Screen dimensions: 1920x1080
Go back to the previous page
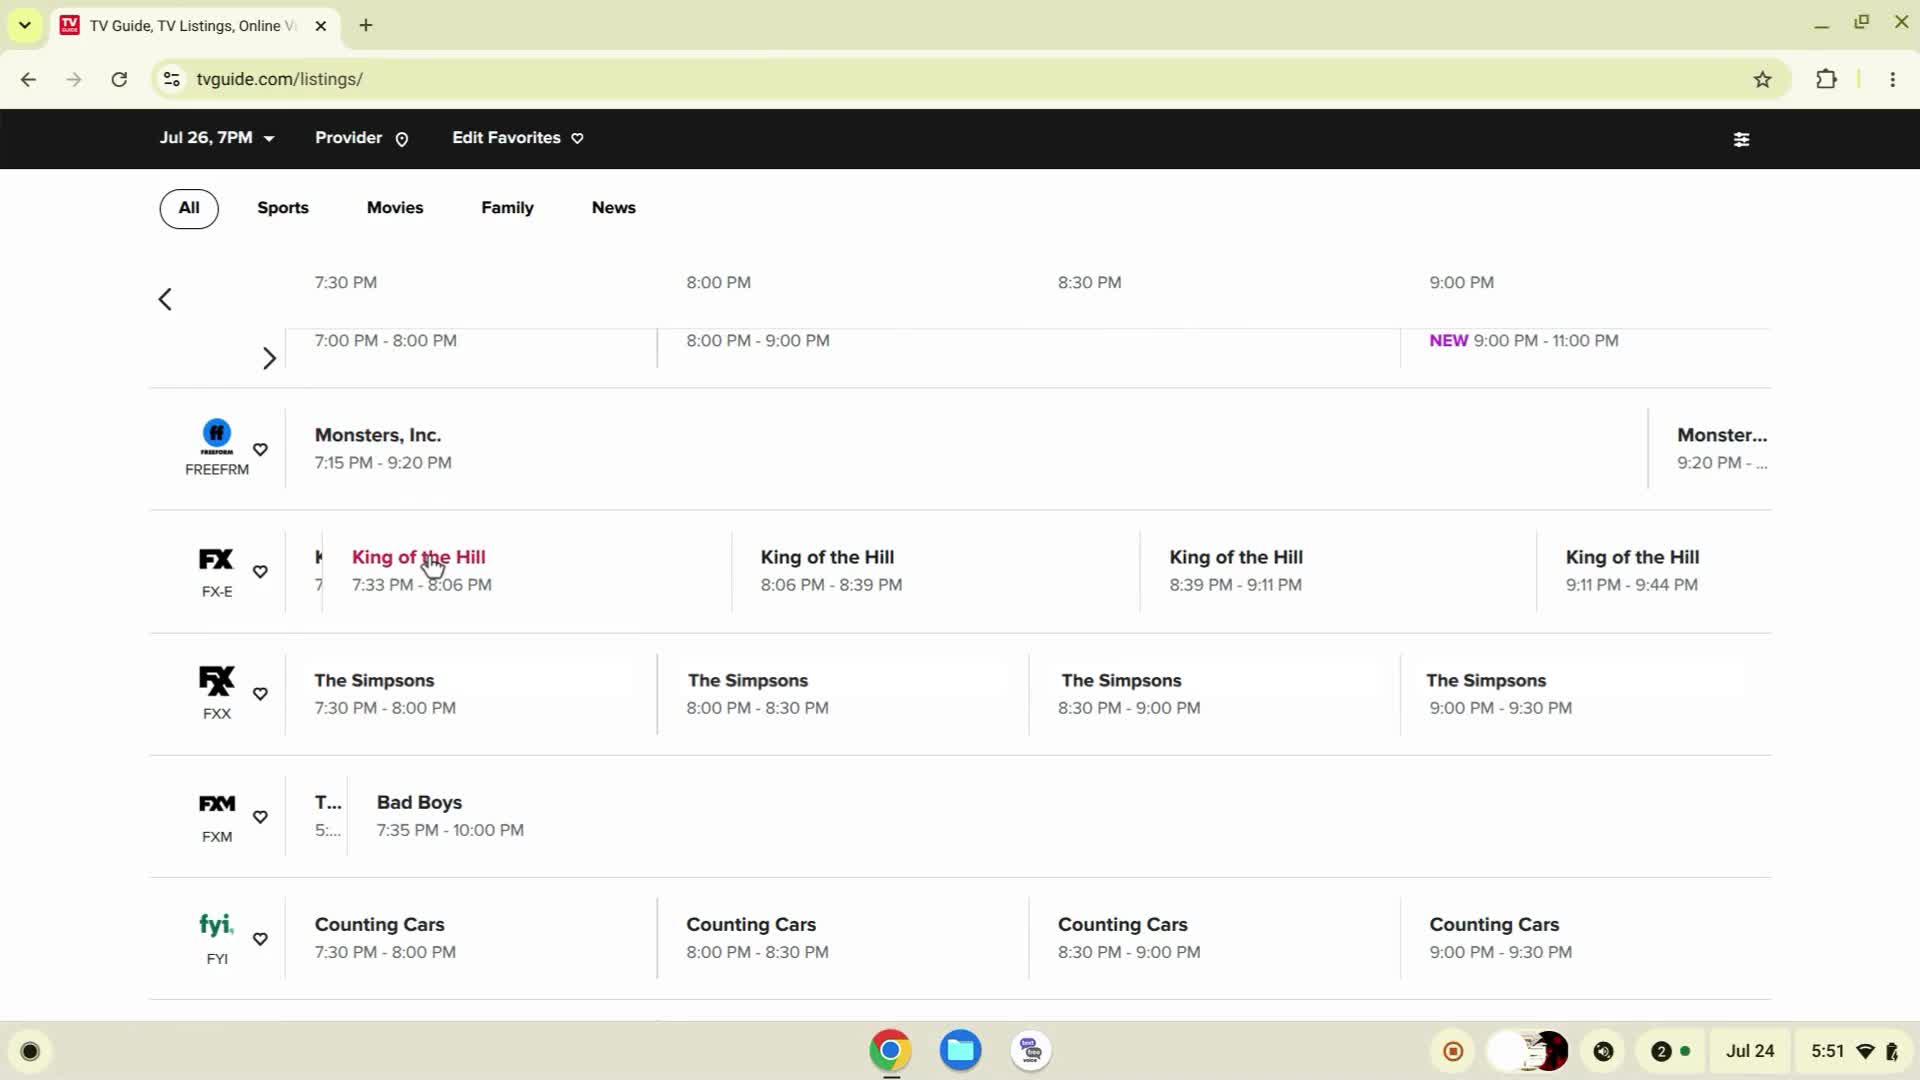point(28,79)
